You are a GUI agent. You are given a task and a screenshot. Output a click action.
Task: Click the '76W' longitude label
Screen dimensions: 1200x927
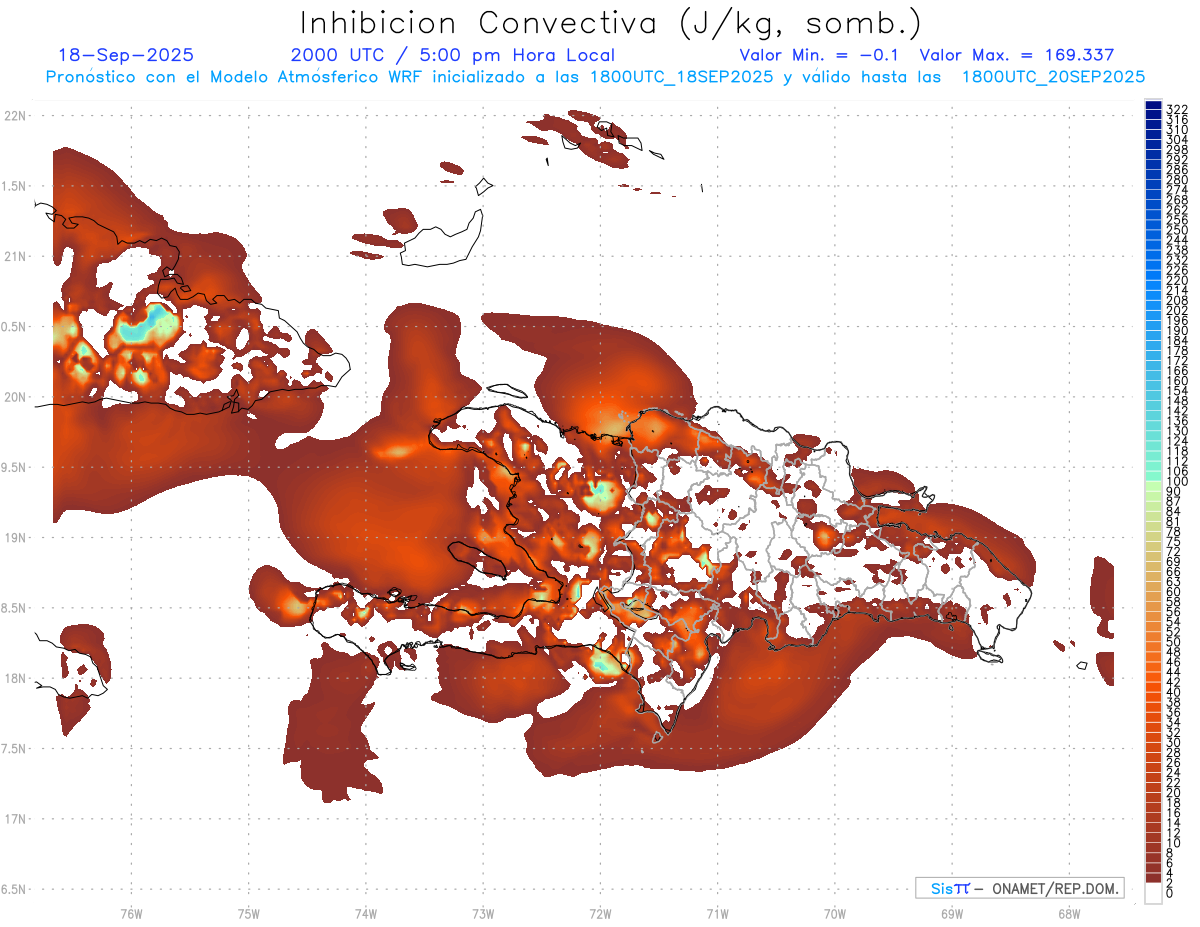131,913
